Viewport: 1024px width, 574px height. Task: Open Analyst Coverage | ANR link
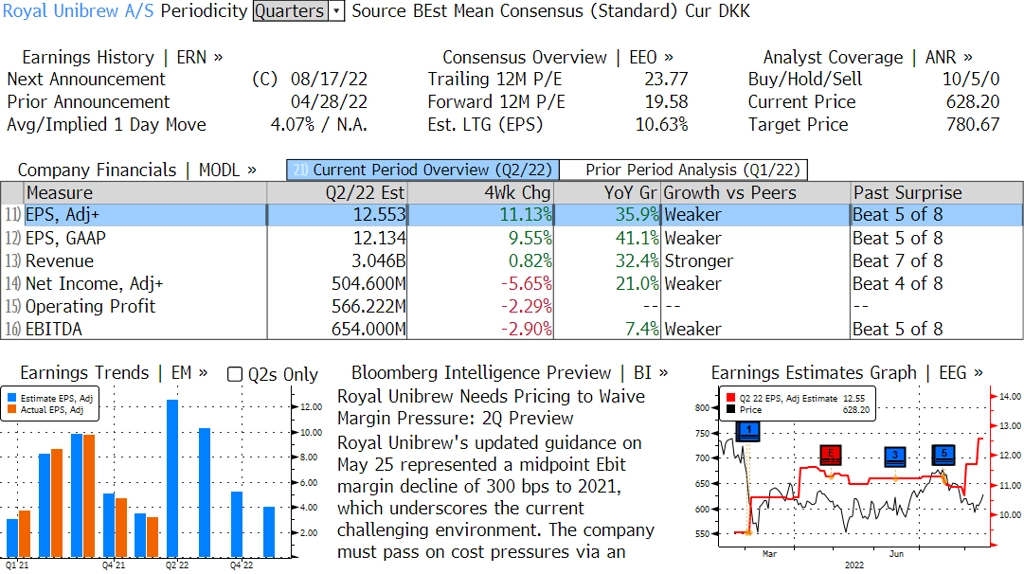click(867, 57)
